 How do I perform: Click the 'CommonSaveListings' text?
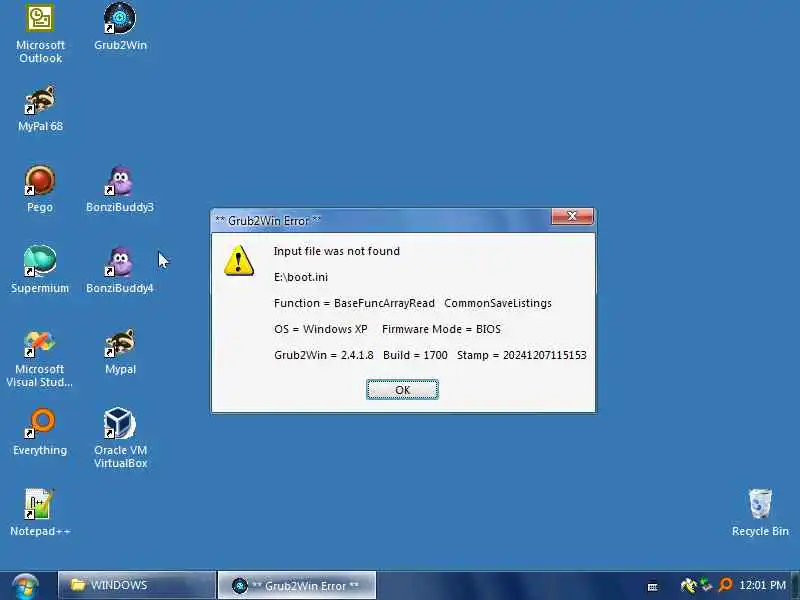click(x=498, y=303)
